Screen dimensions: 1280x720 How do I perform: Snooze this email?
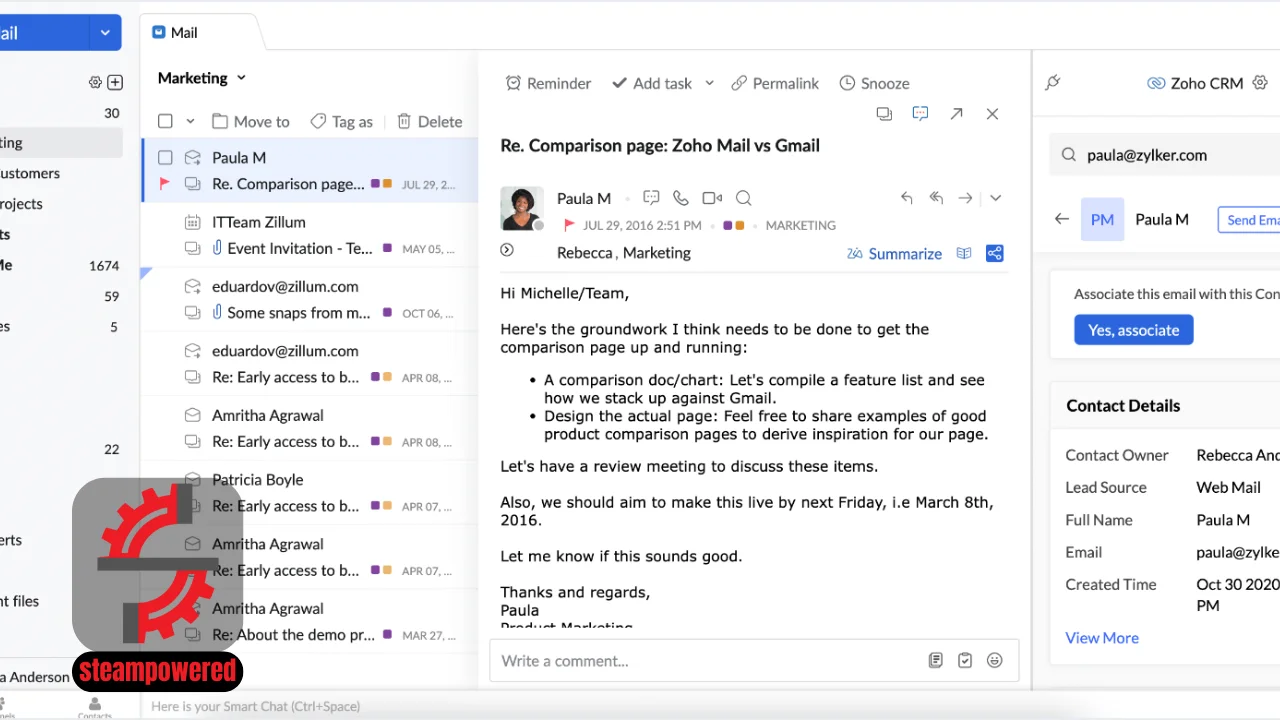[874, 83]
